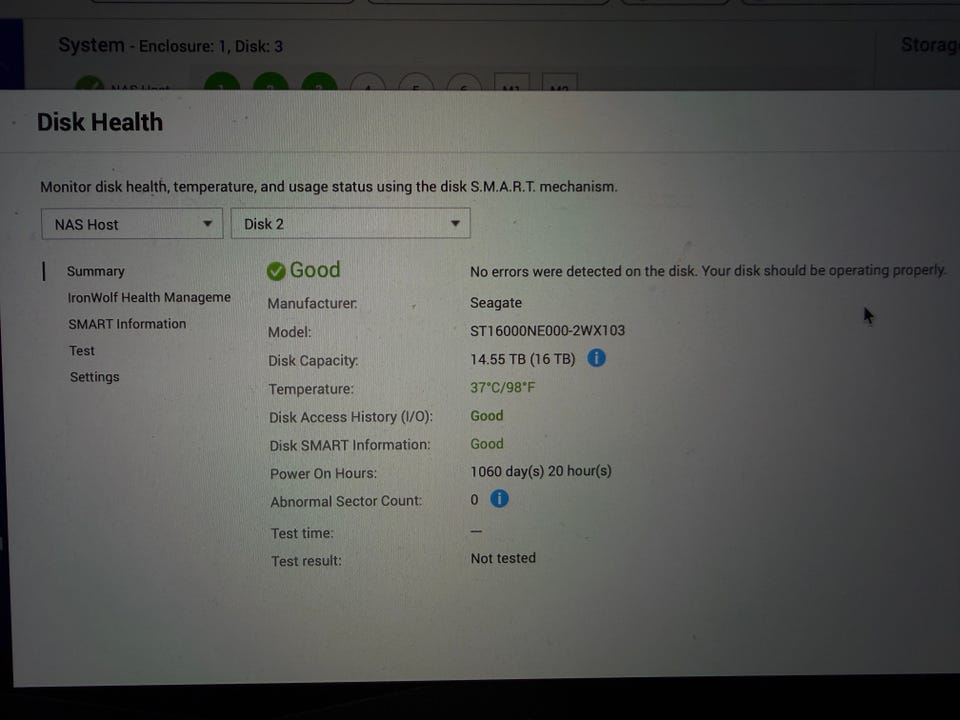Click the 1060 day(s) 20 hour(s) value
Image resolution: width=960 pixels, height=720 pixels.
click(541, 471)
